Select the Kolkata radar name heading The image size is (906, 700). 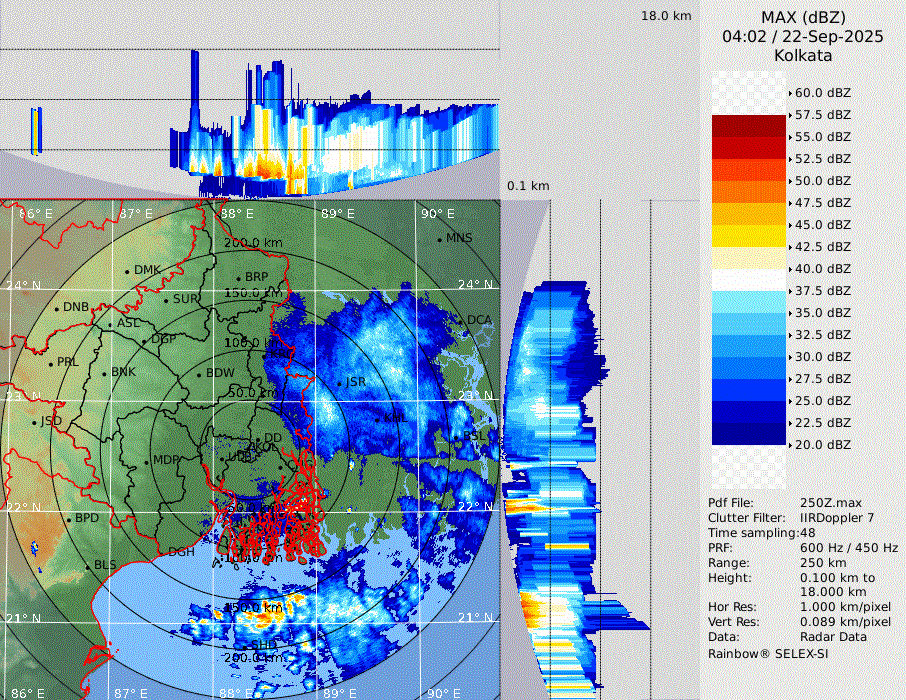(x=803, y=56)
